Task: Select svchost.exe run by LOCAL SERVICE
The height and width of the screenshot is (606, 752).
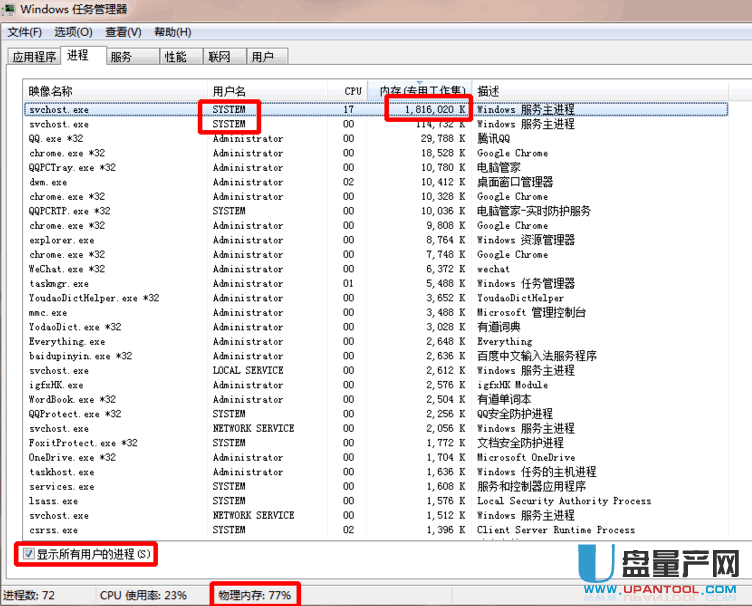Action: [x=376, y=371]
